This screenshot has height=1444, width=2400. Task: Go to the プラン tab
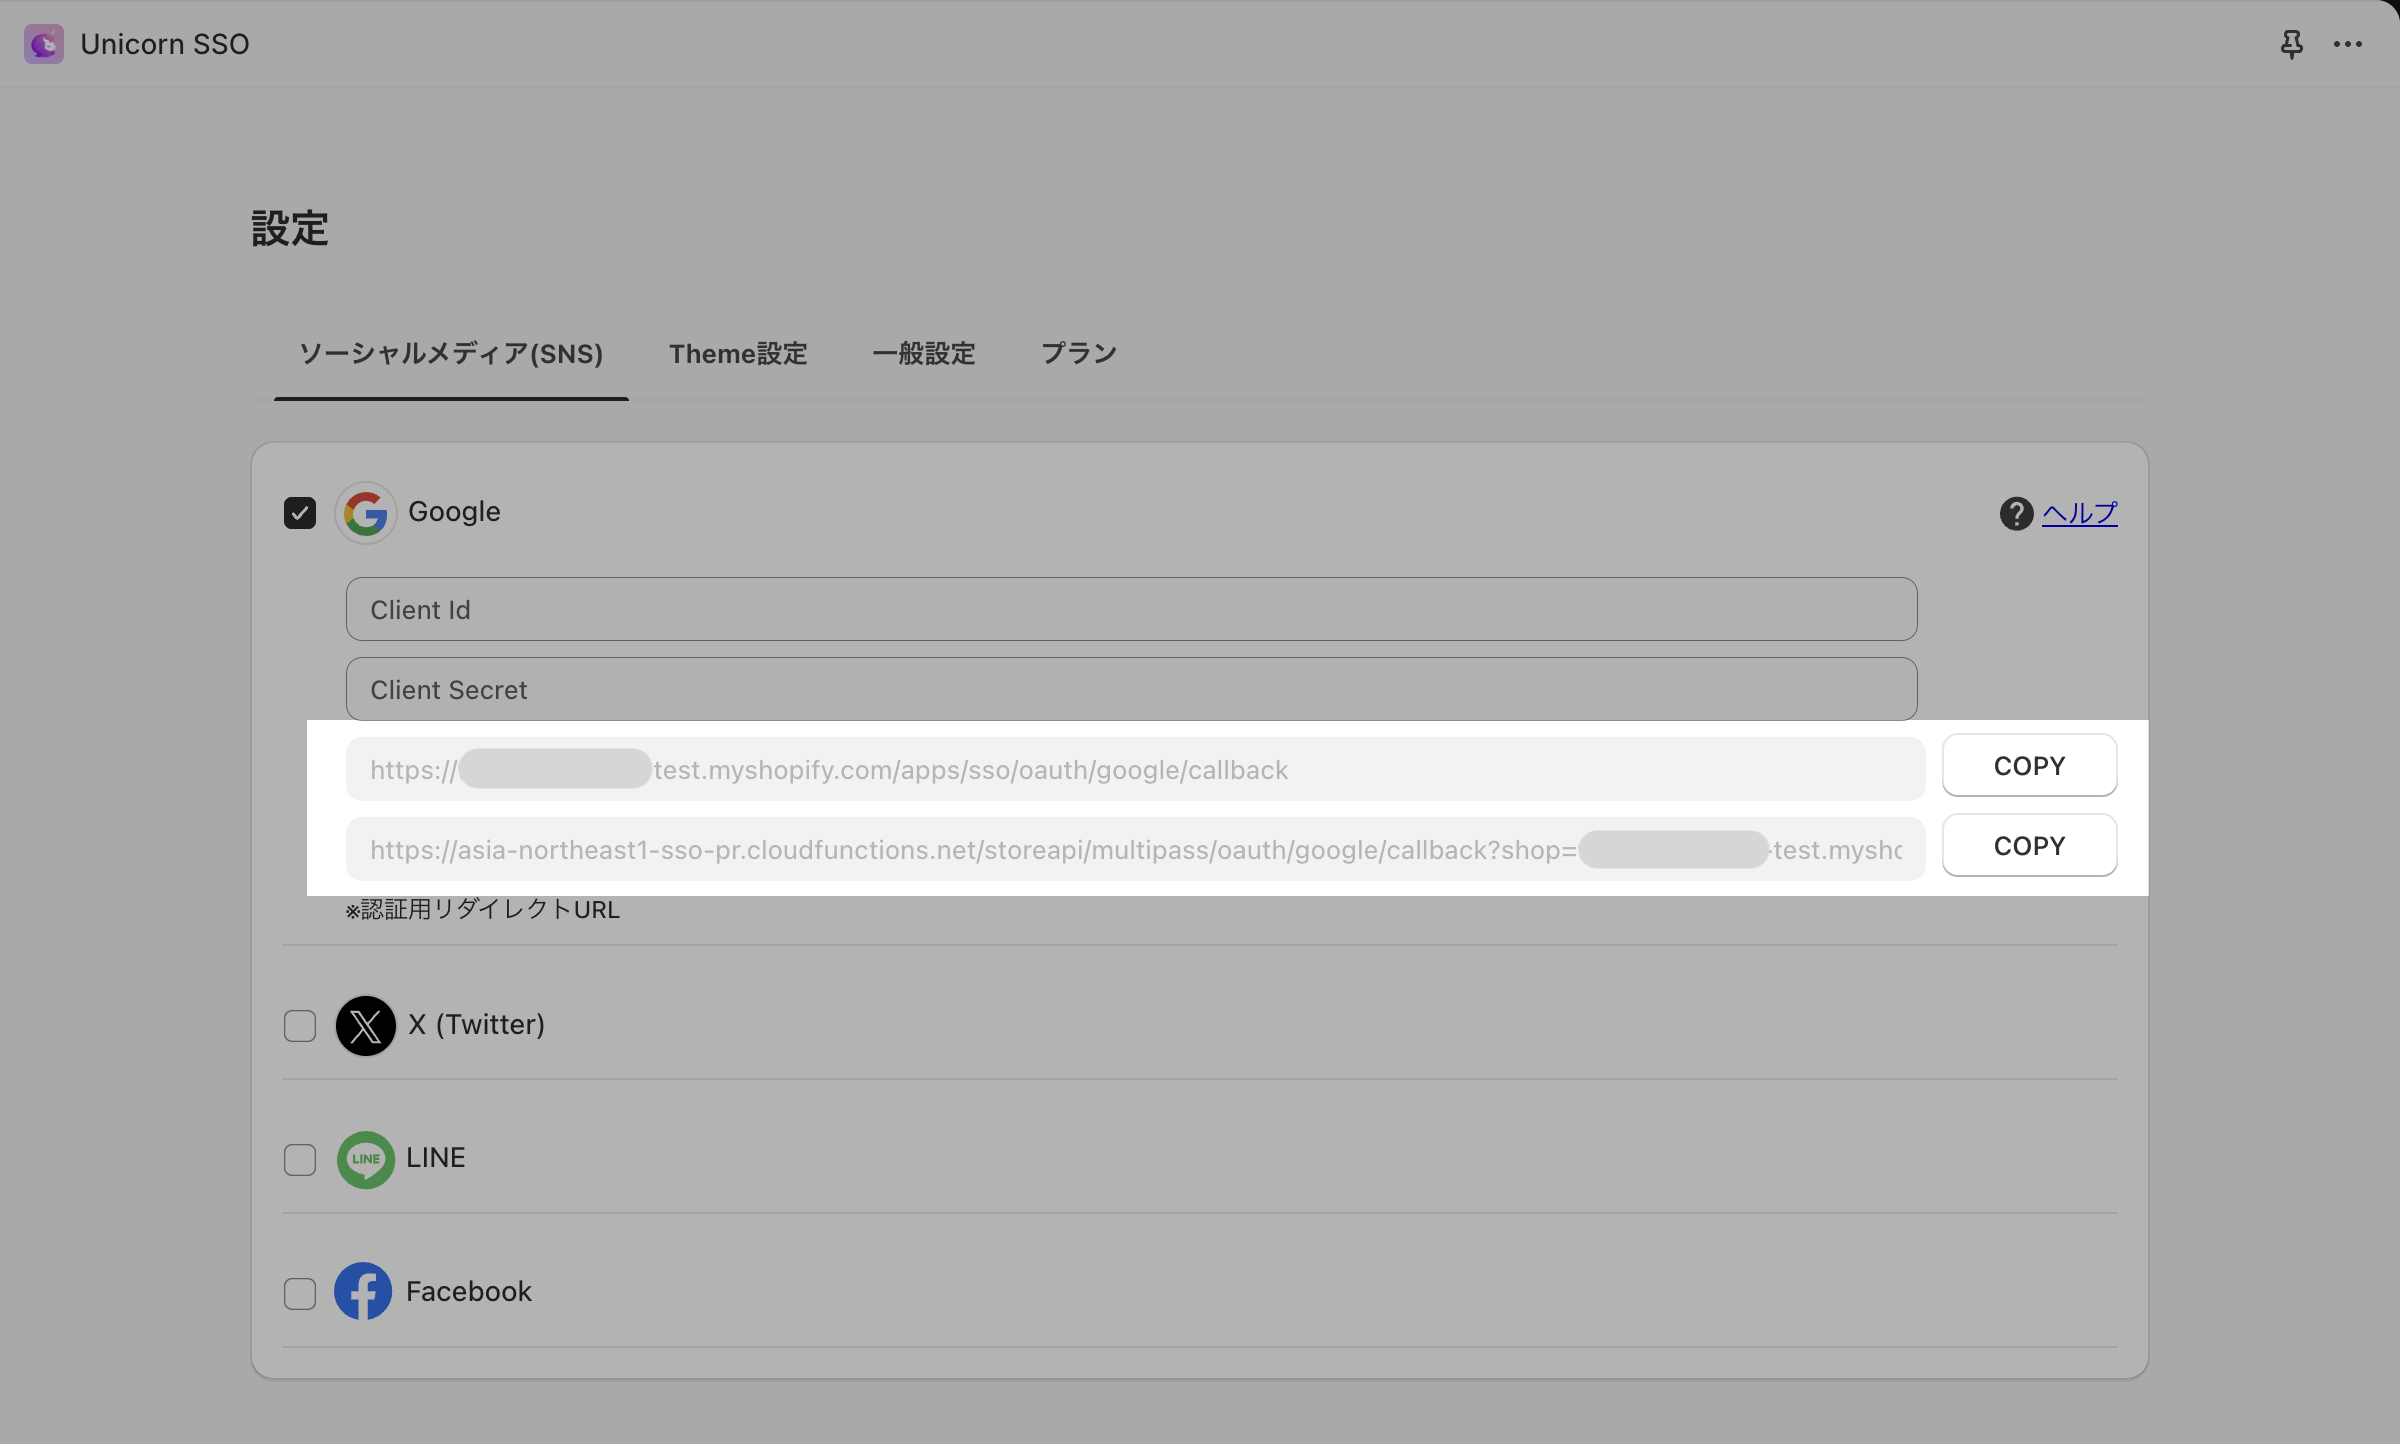1078,354
